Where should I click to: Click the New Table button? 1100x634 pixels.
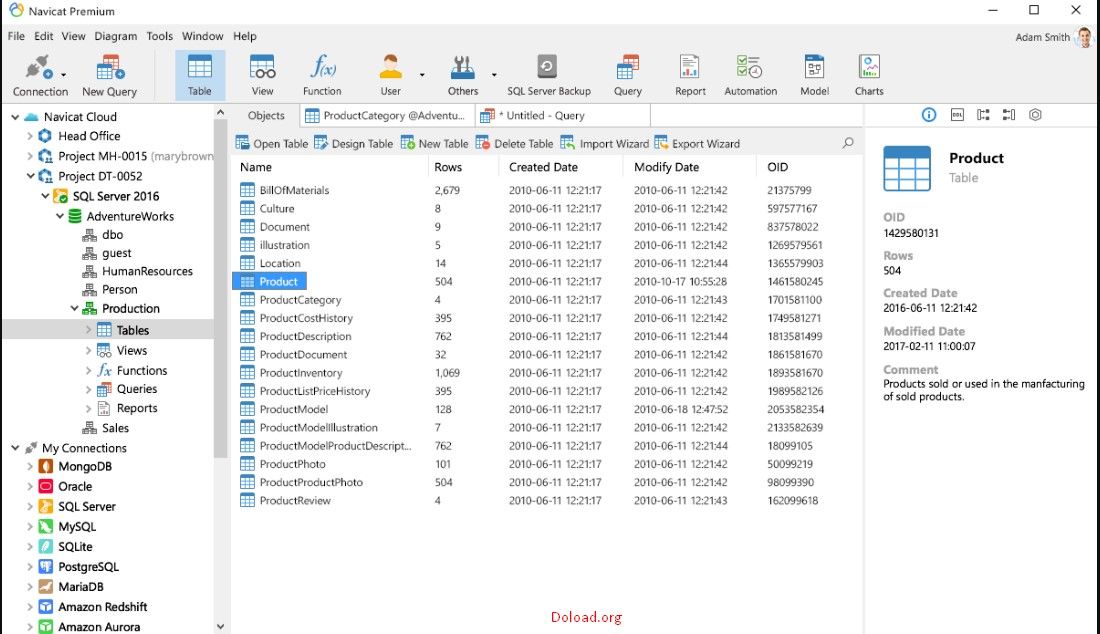(434, 143)
